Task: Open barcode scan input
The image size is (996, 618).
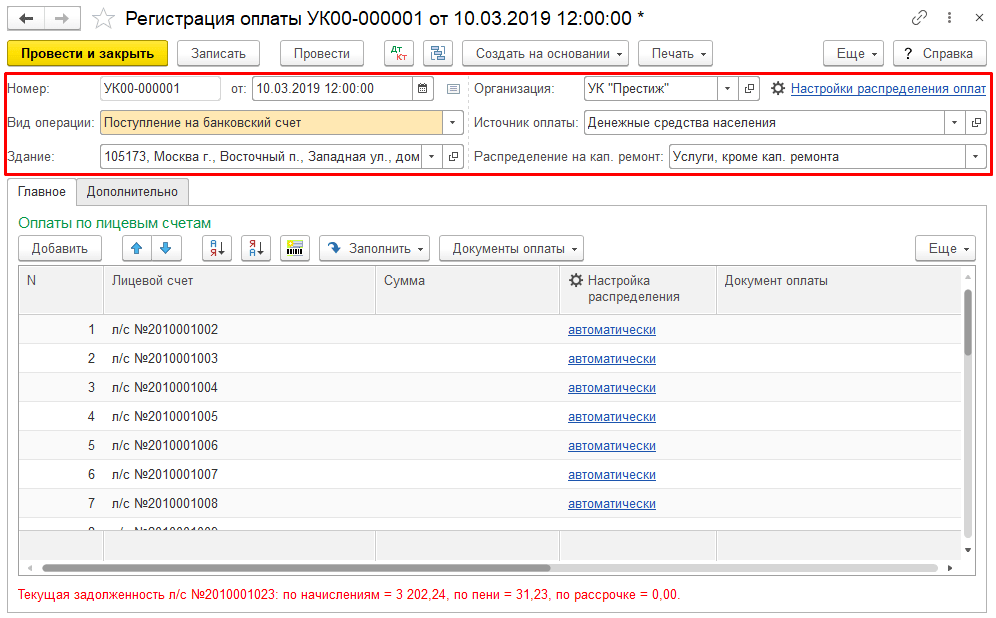Action: [x=295, y=248]
